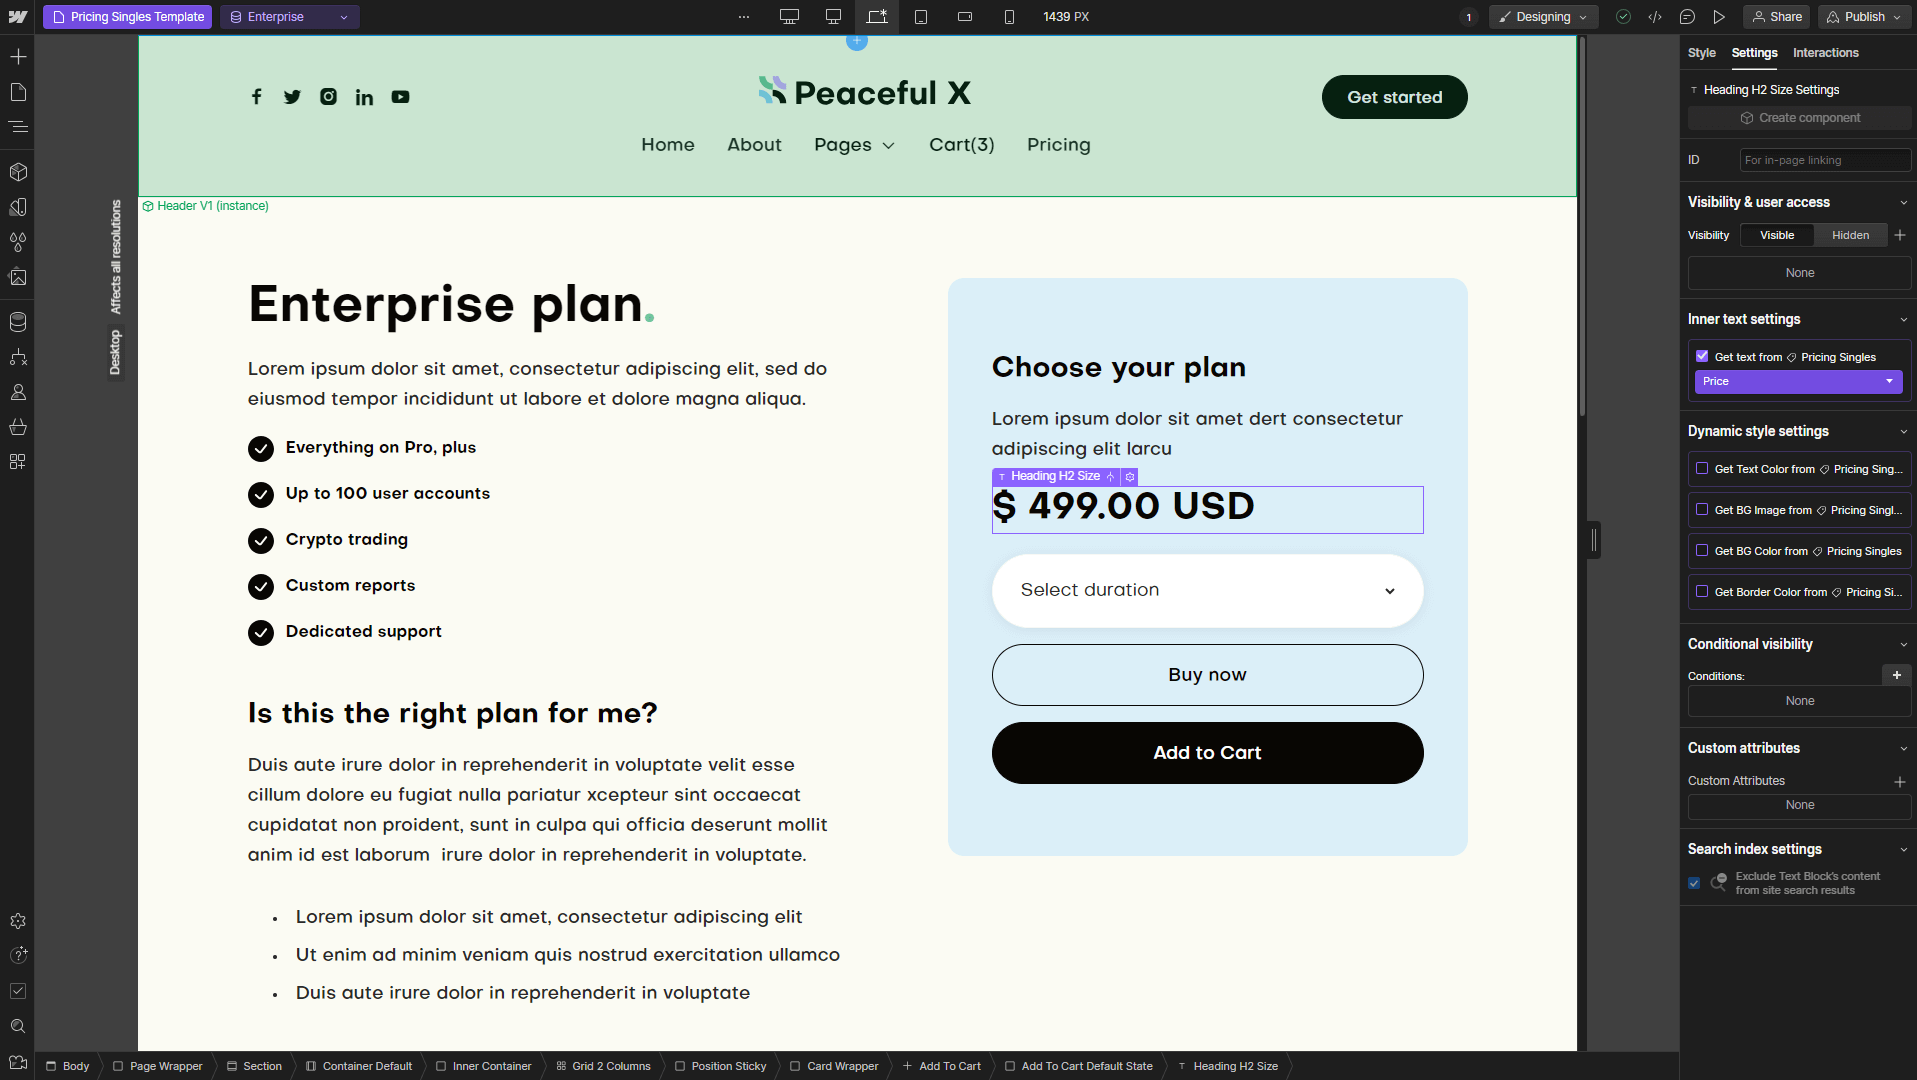Uncheck Get text from Pricing Singles
The width and height of the screenshot is (1917, 1080).
point(1703,356)
